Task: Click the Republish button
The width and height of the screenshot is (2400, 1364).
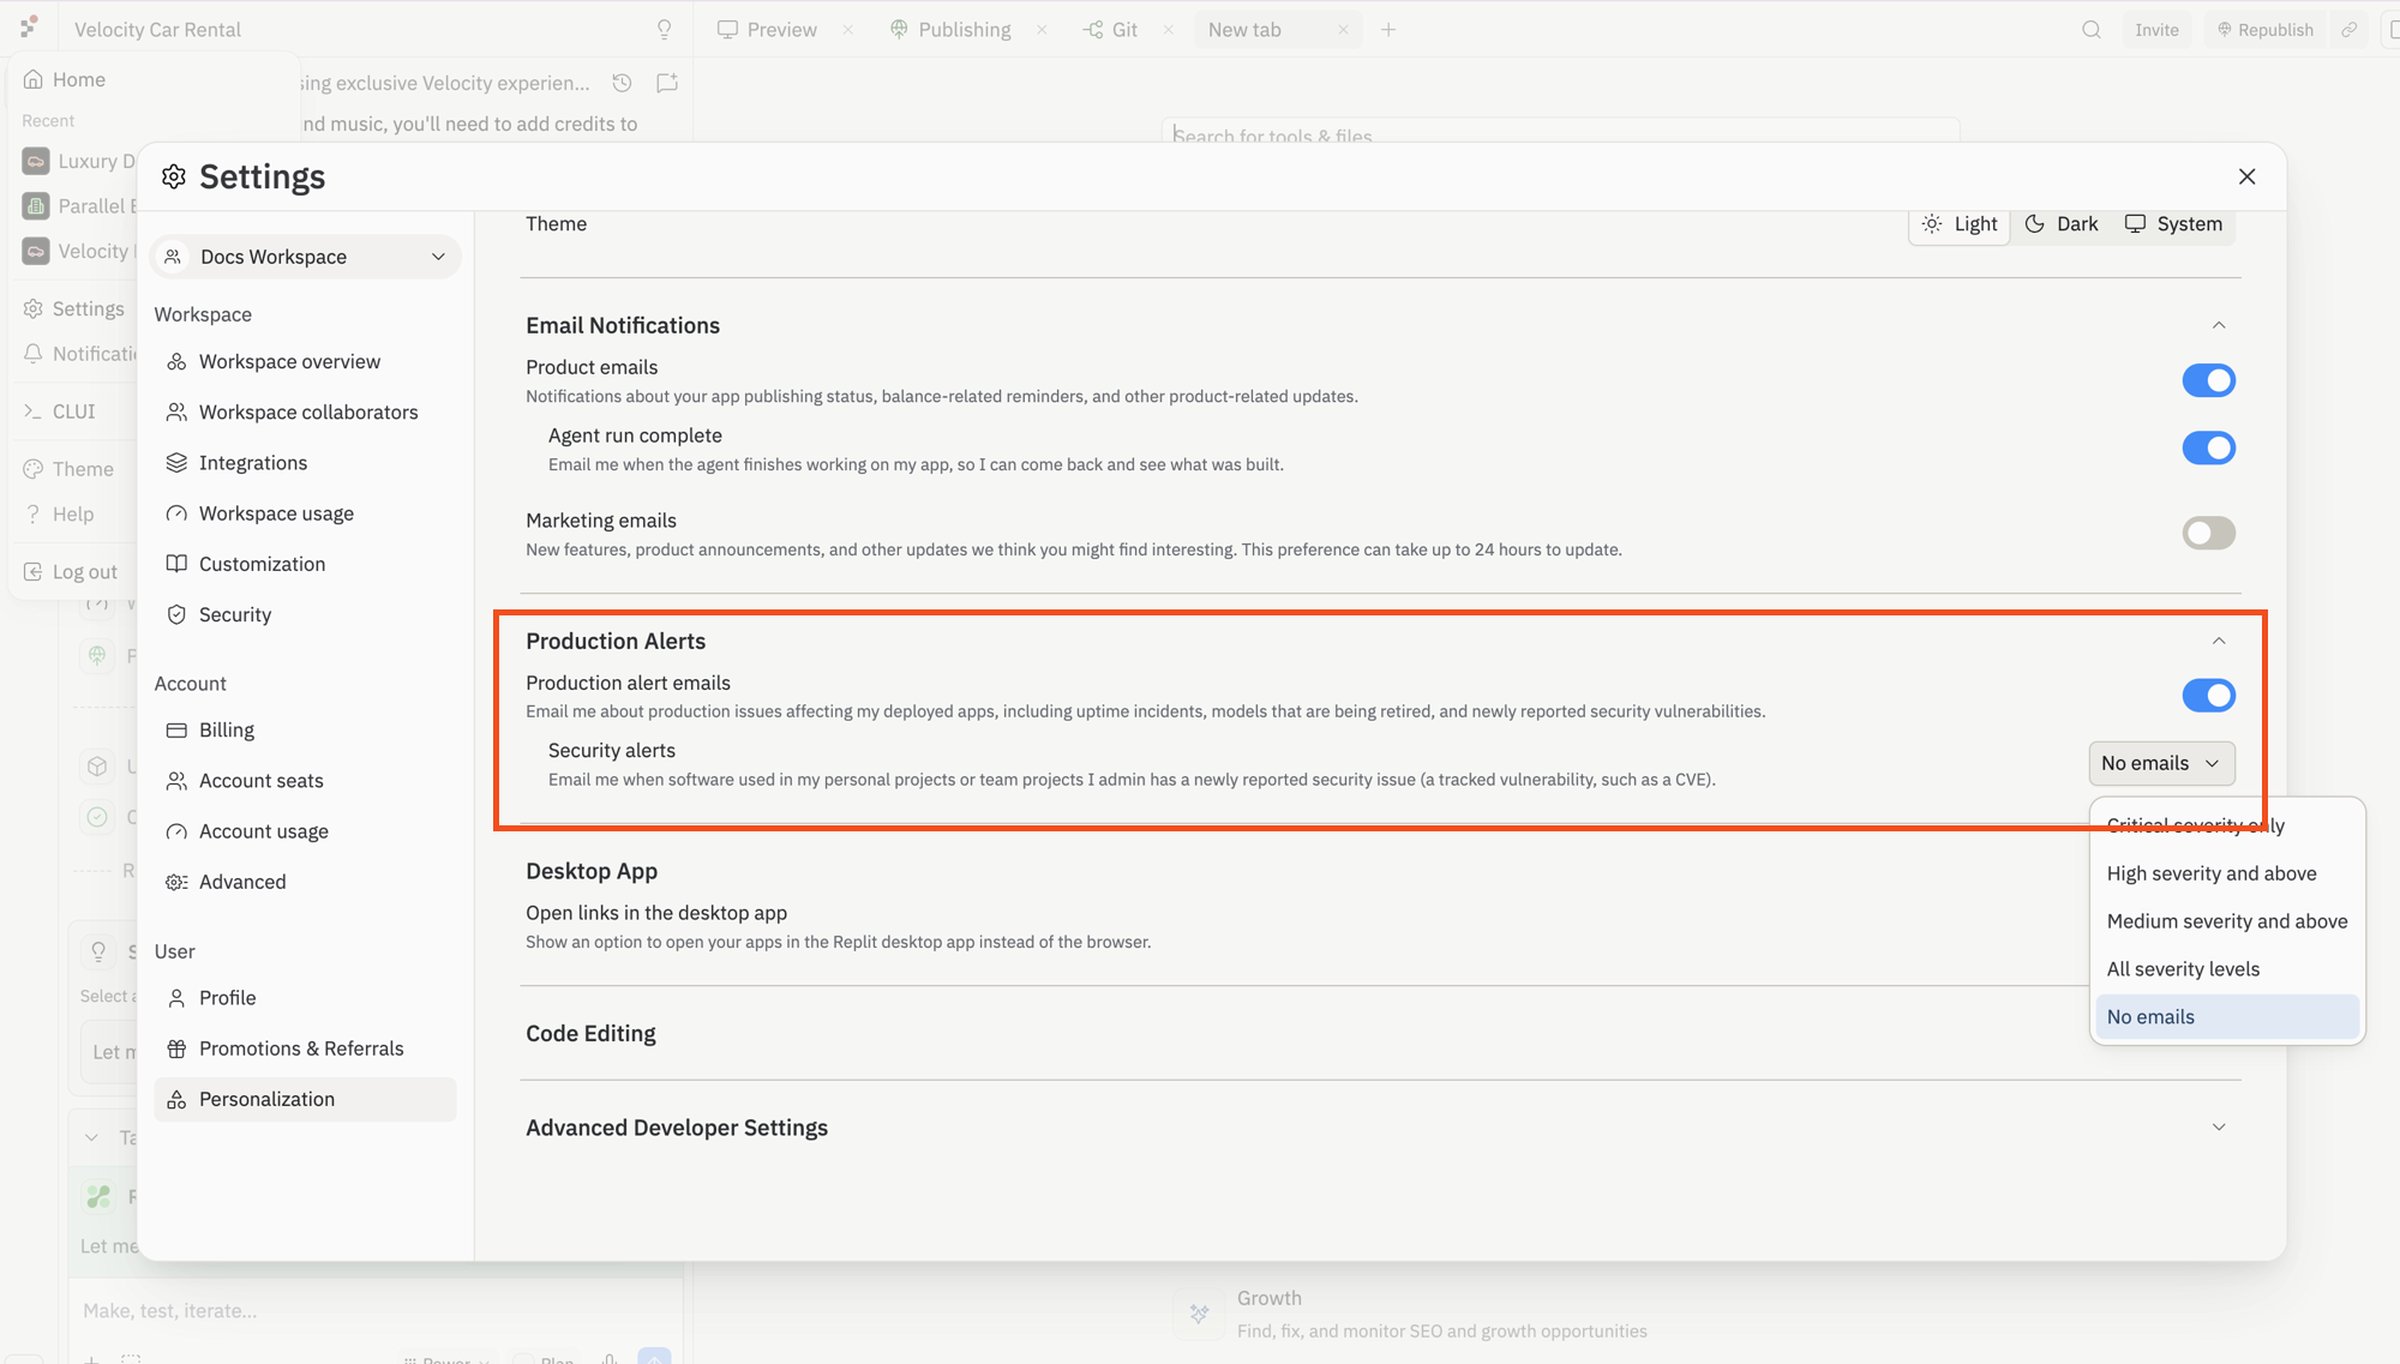Action: [2265, 30]
